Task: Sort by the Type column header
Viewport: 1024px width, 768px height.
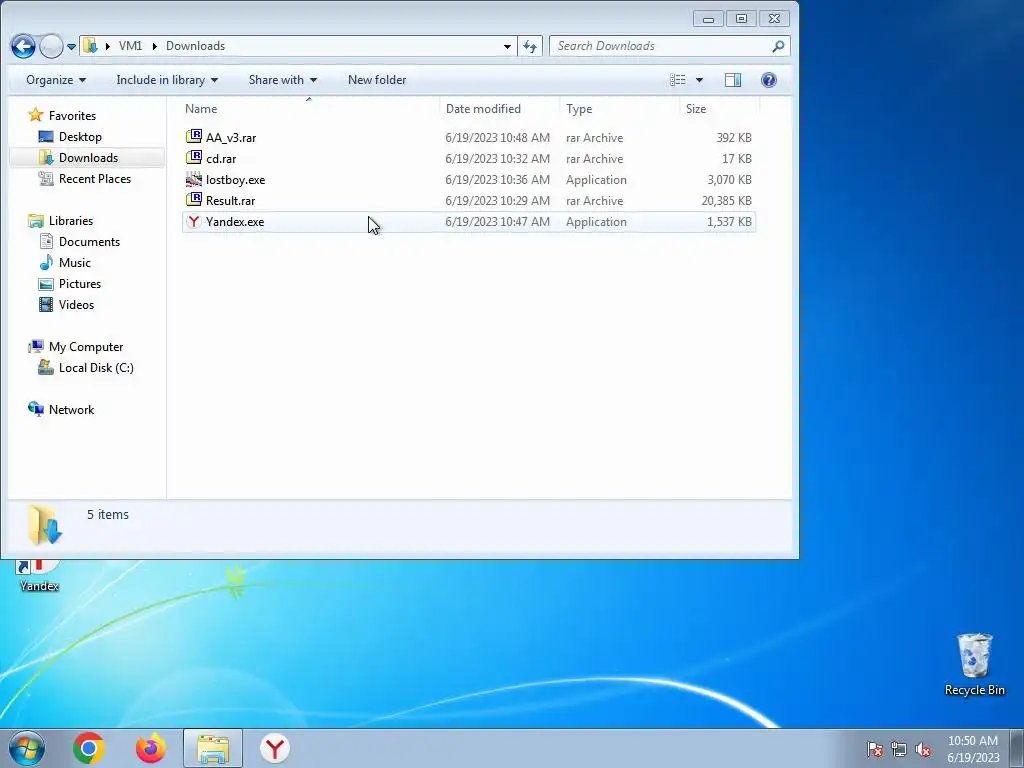Action: click(x=619, y=108)
